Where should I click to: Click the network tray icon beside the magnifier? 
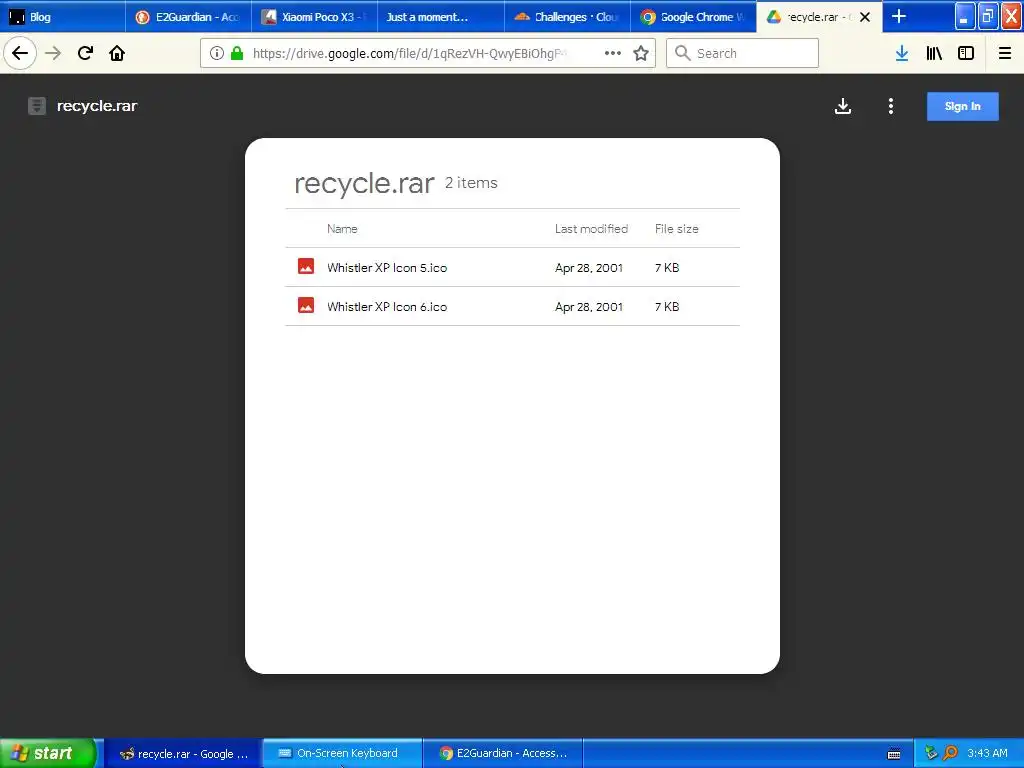(931, 753)
